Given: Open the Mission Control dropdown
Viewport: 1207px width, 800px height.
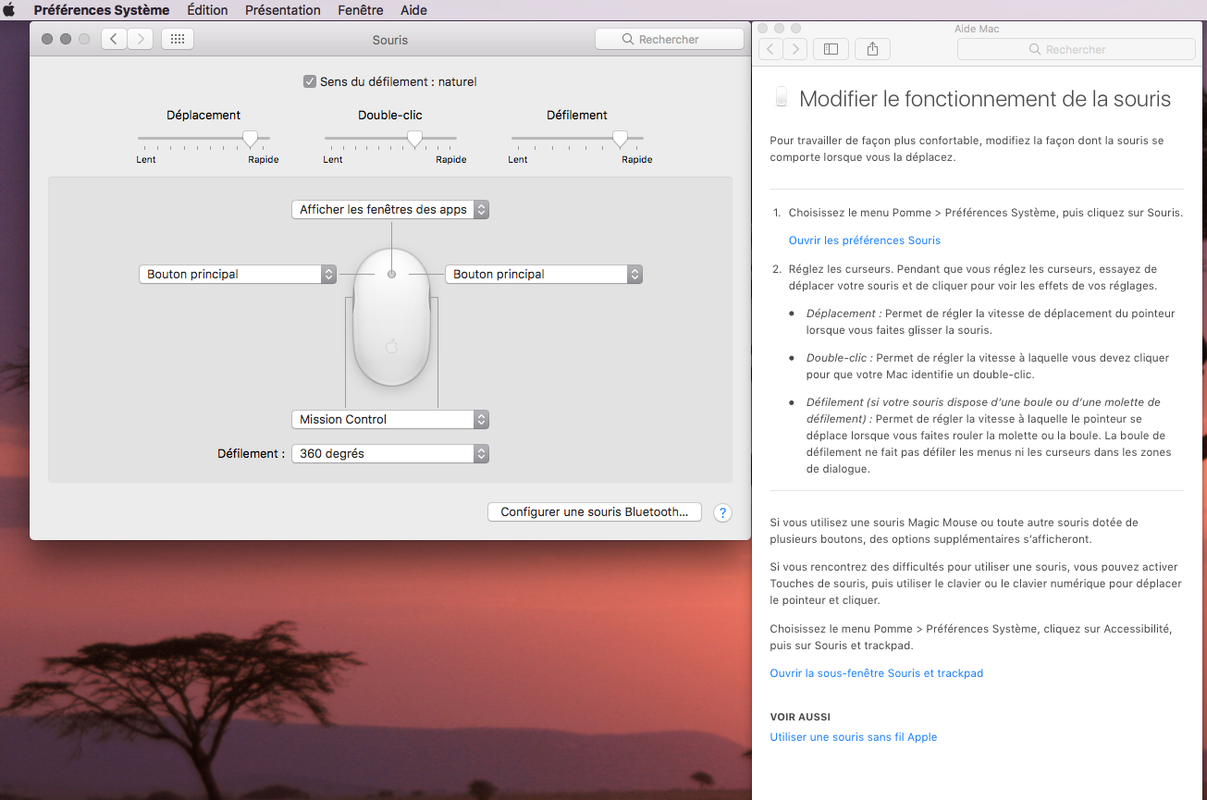Looking at the screenshot, I should pyautogui.click(x=390, y=419).
